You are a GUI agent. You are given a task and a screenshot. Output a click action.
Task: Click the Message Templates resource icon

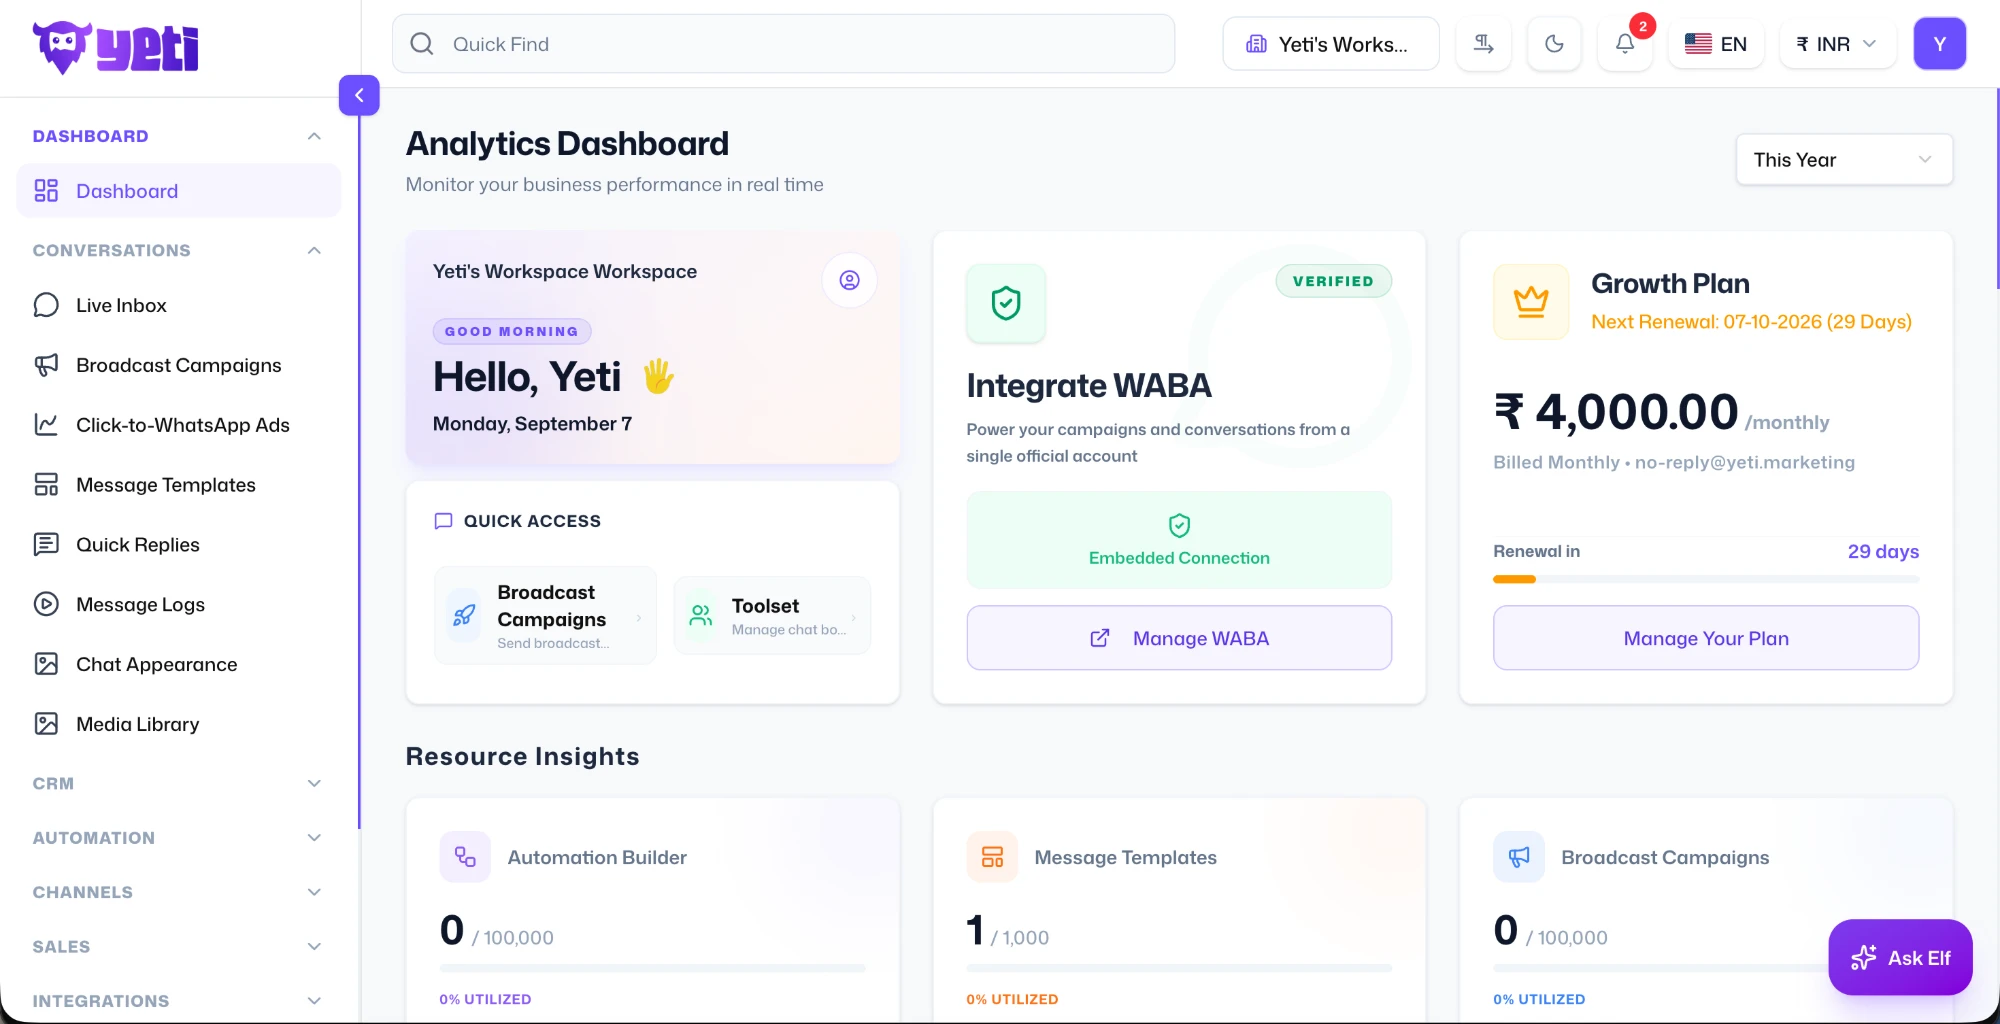(992, 857)
